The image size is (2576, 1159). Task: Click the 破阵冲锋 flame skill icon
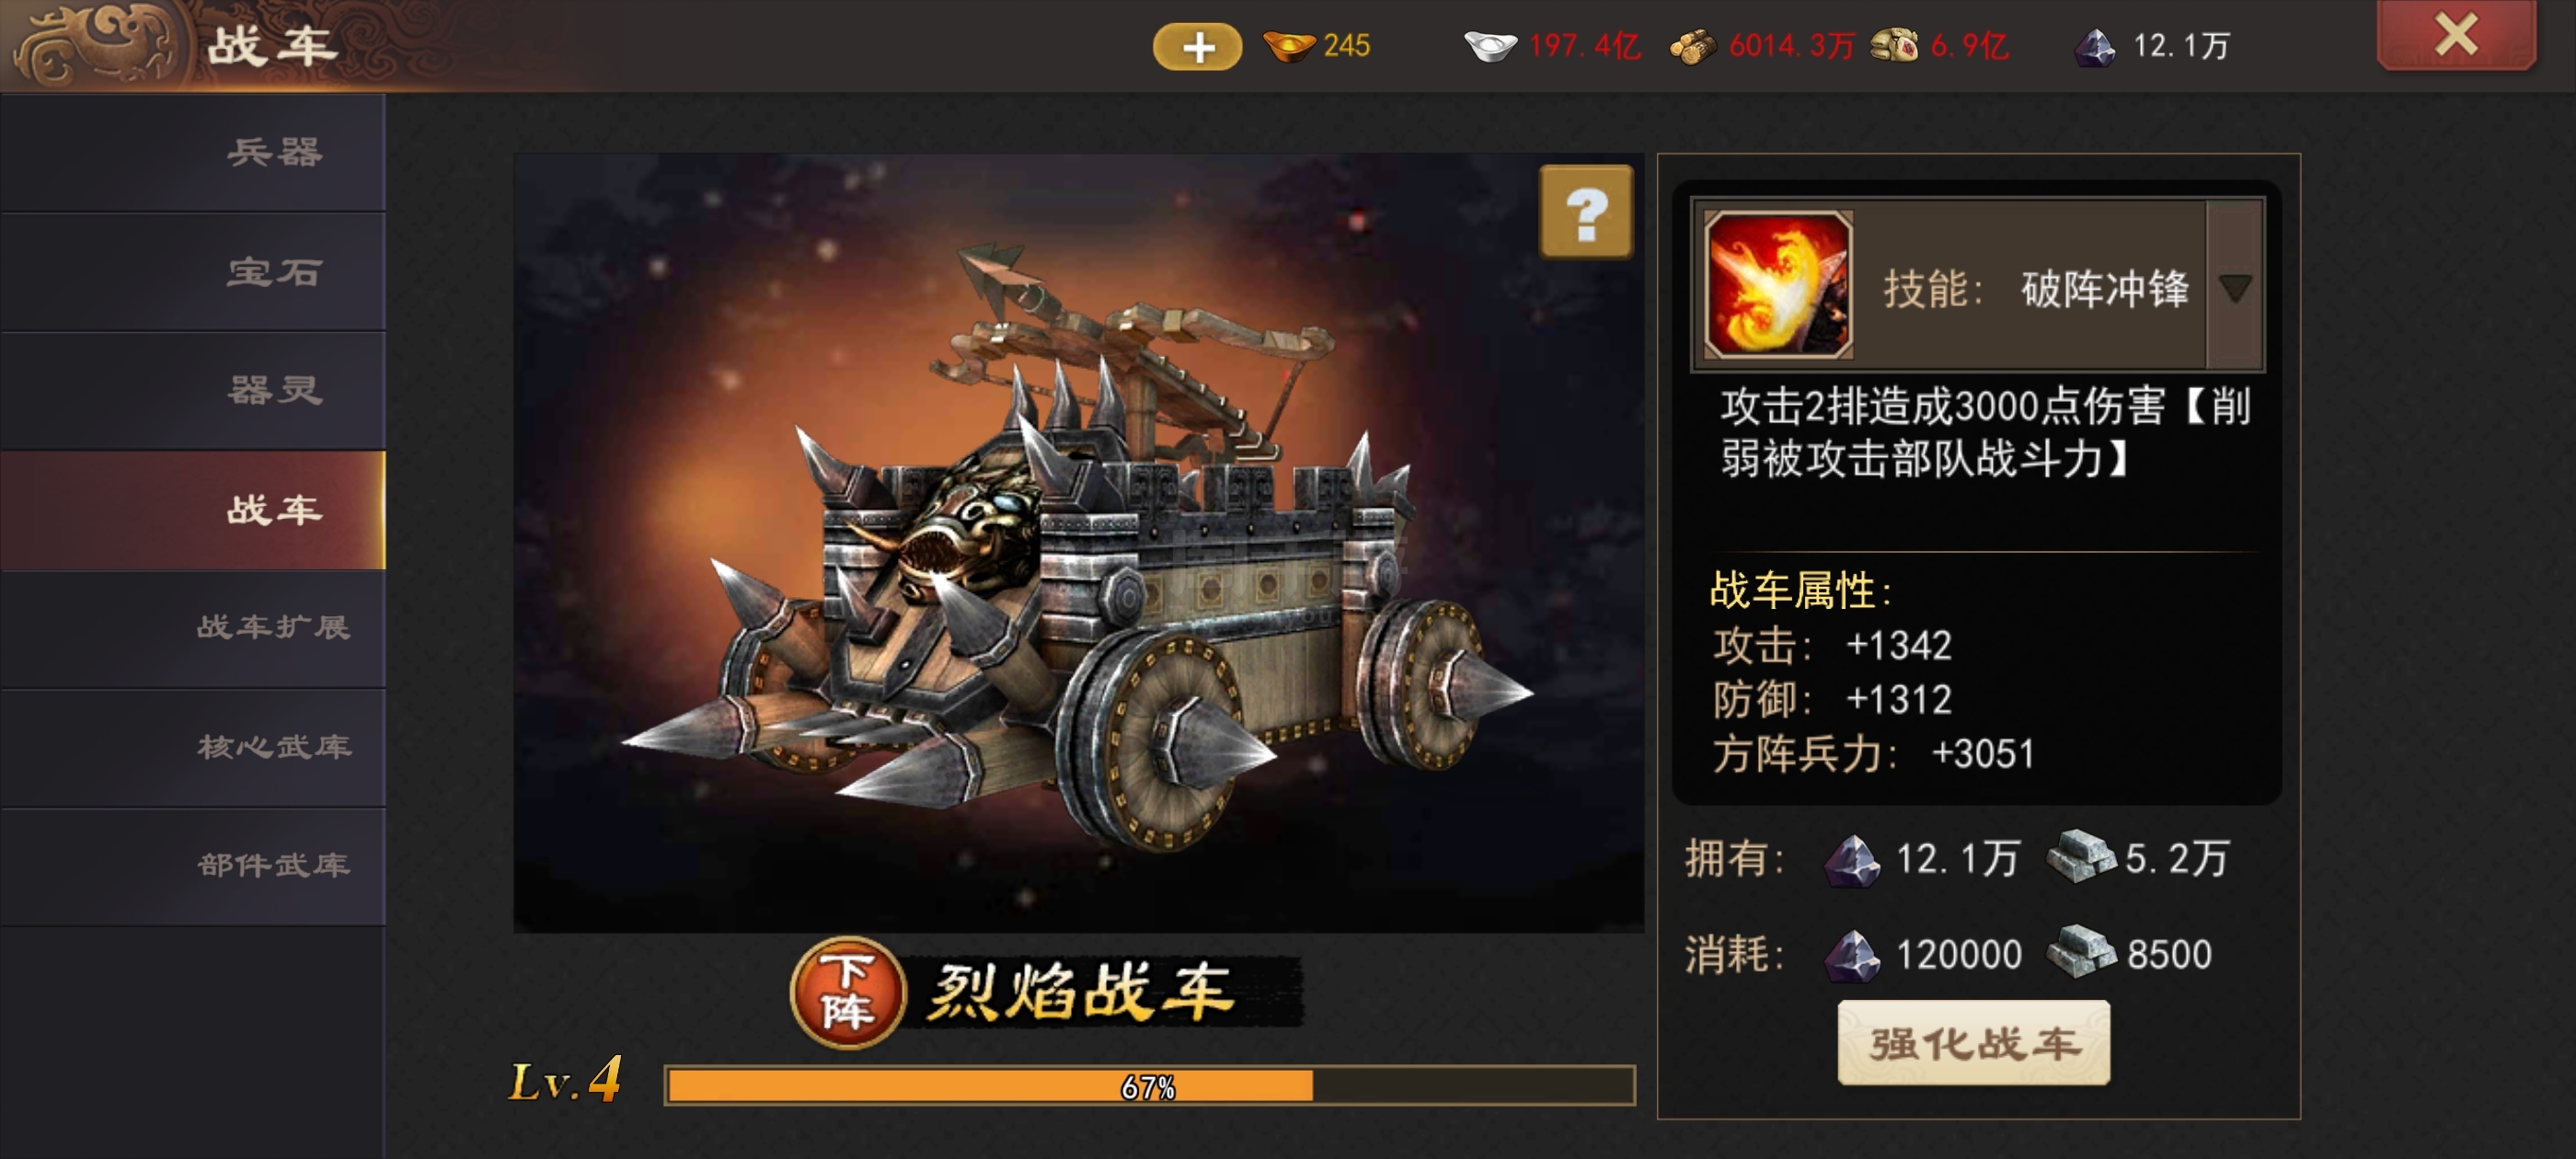[x=1778, y=285]
